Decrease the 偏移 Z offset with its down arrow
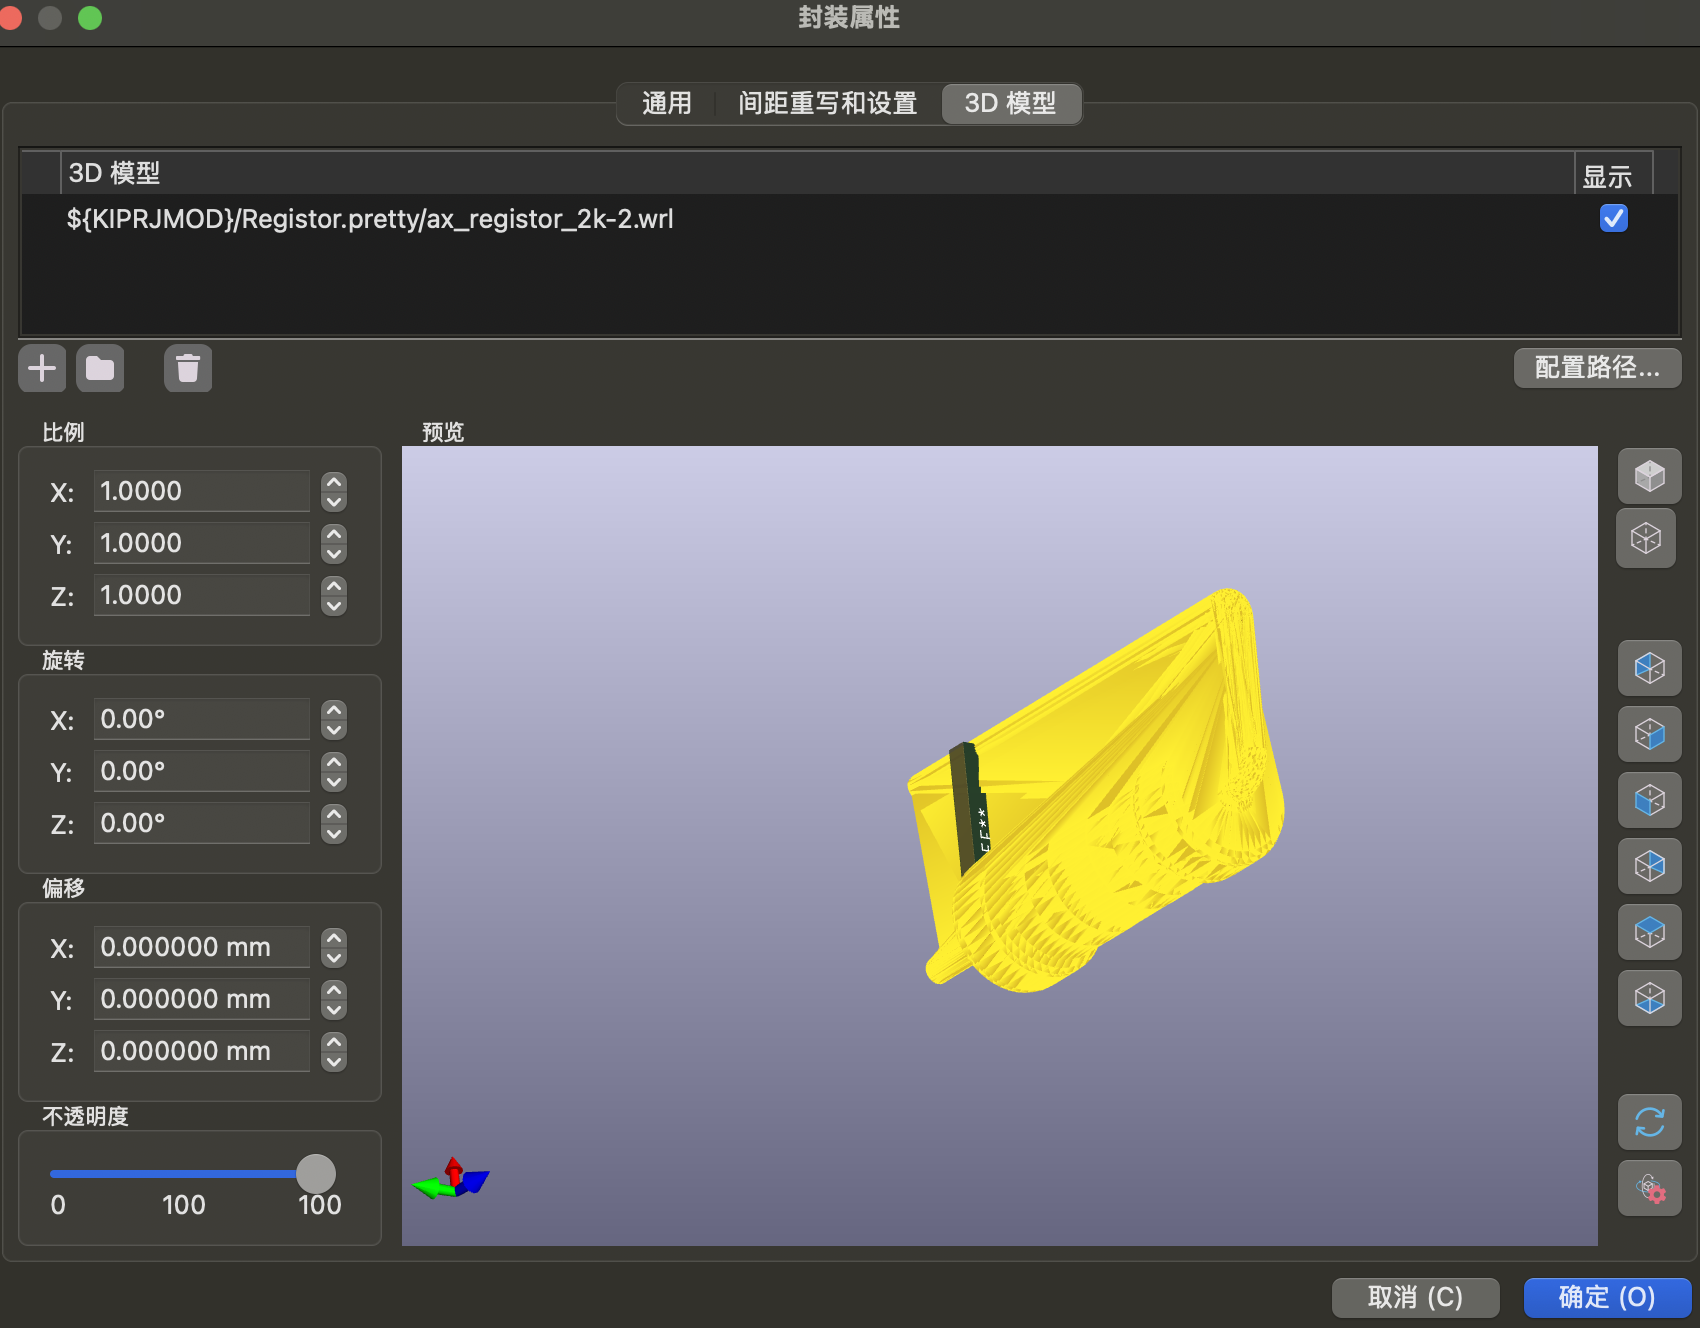Screen dimensions: 1700x1328 334,1061
